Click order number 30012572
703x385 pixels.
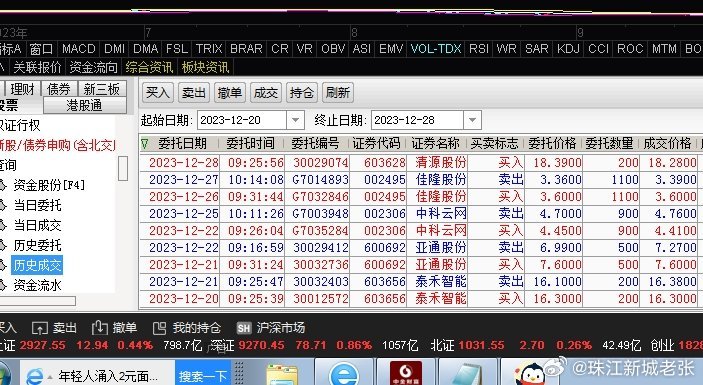tap(321, 298)
